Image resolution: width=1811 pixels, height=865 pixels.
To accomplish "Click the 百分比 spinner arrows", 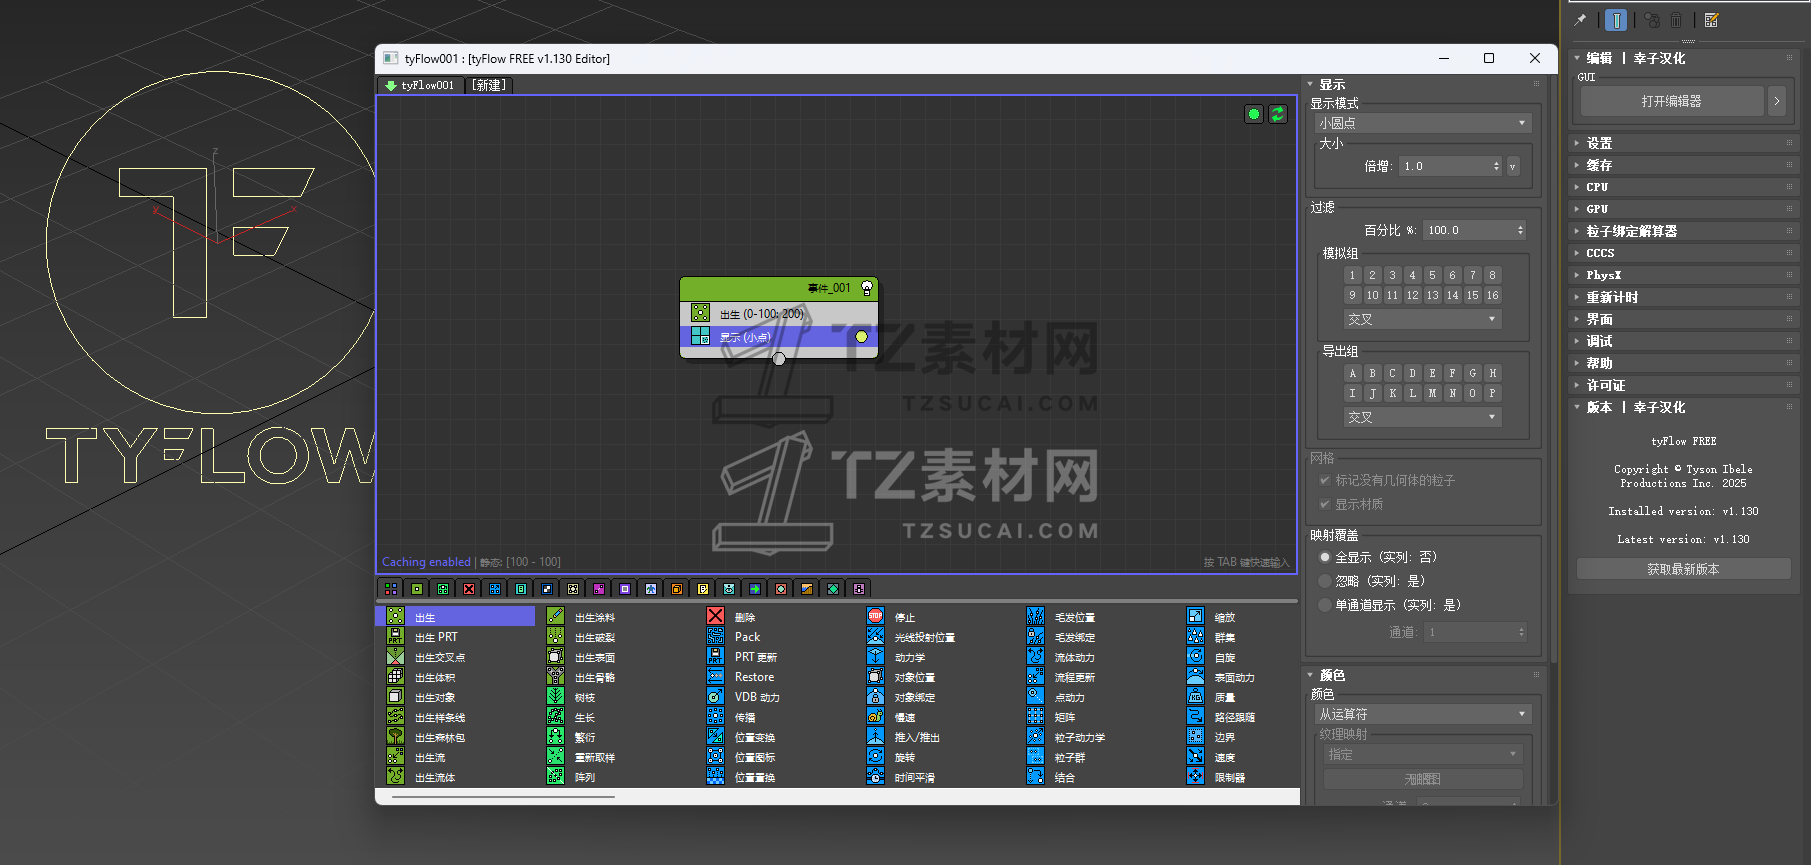I will coord(1520,230).
